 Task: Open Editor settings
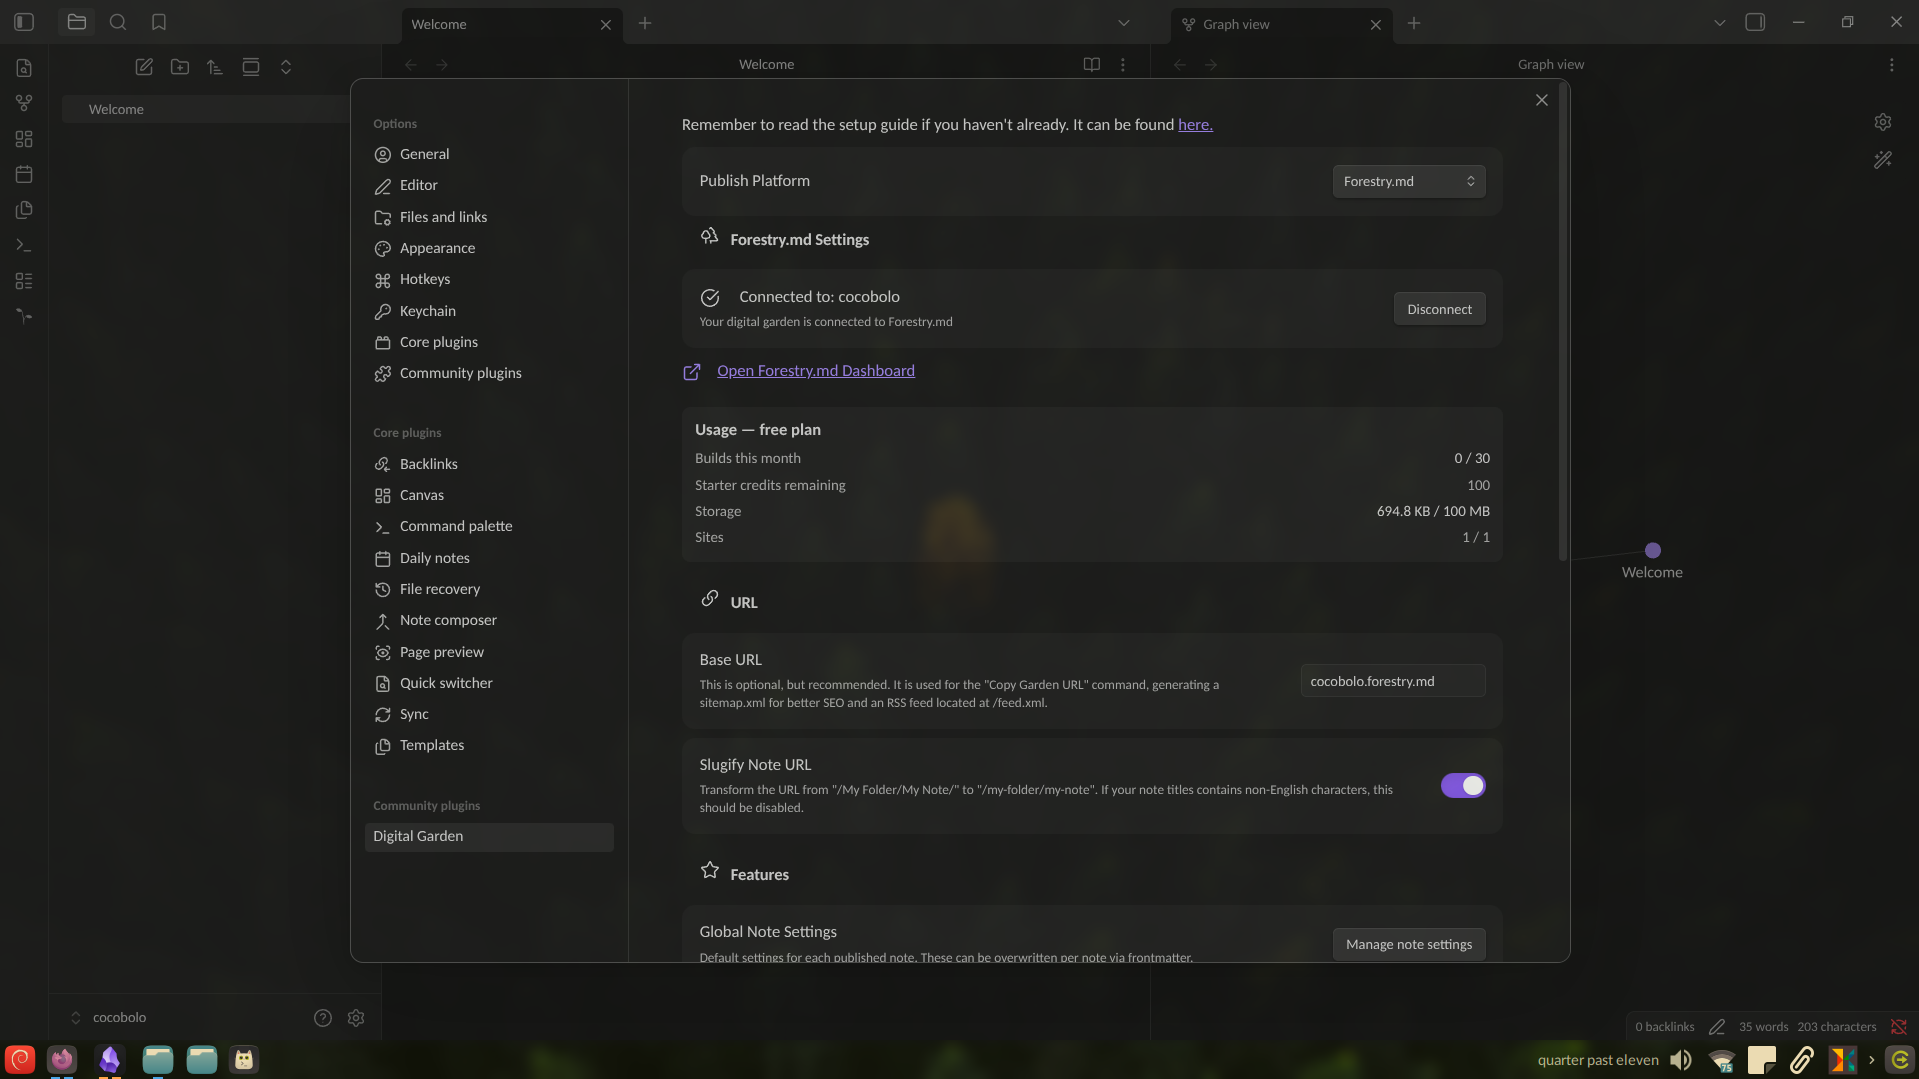point(489,185)
